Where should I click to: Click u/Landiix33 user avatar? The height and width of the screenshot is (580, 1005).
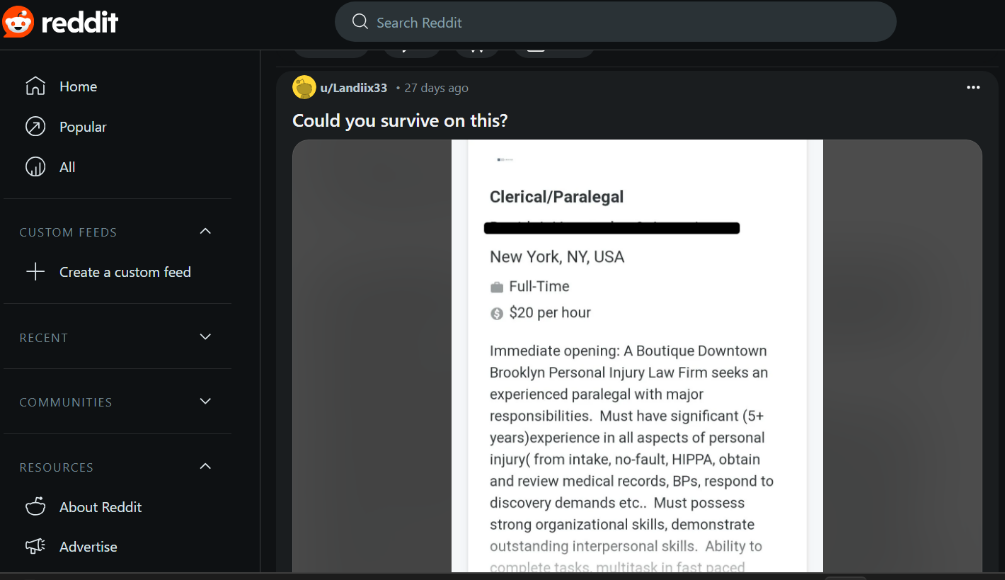point(304,87)
